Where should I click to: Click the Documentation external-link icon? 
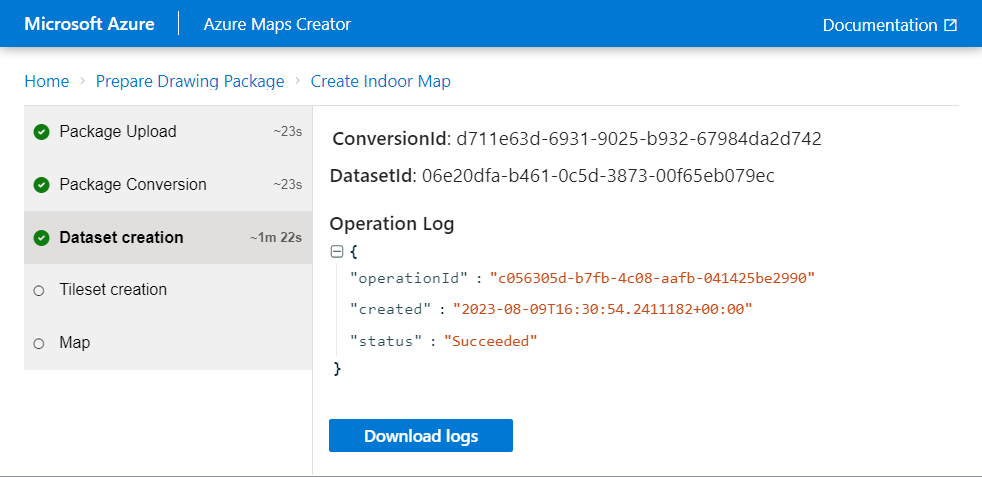[x=951, y=25]
